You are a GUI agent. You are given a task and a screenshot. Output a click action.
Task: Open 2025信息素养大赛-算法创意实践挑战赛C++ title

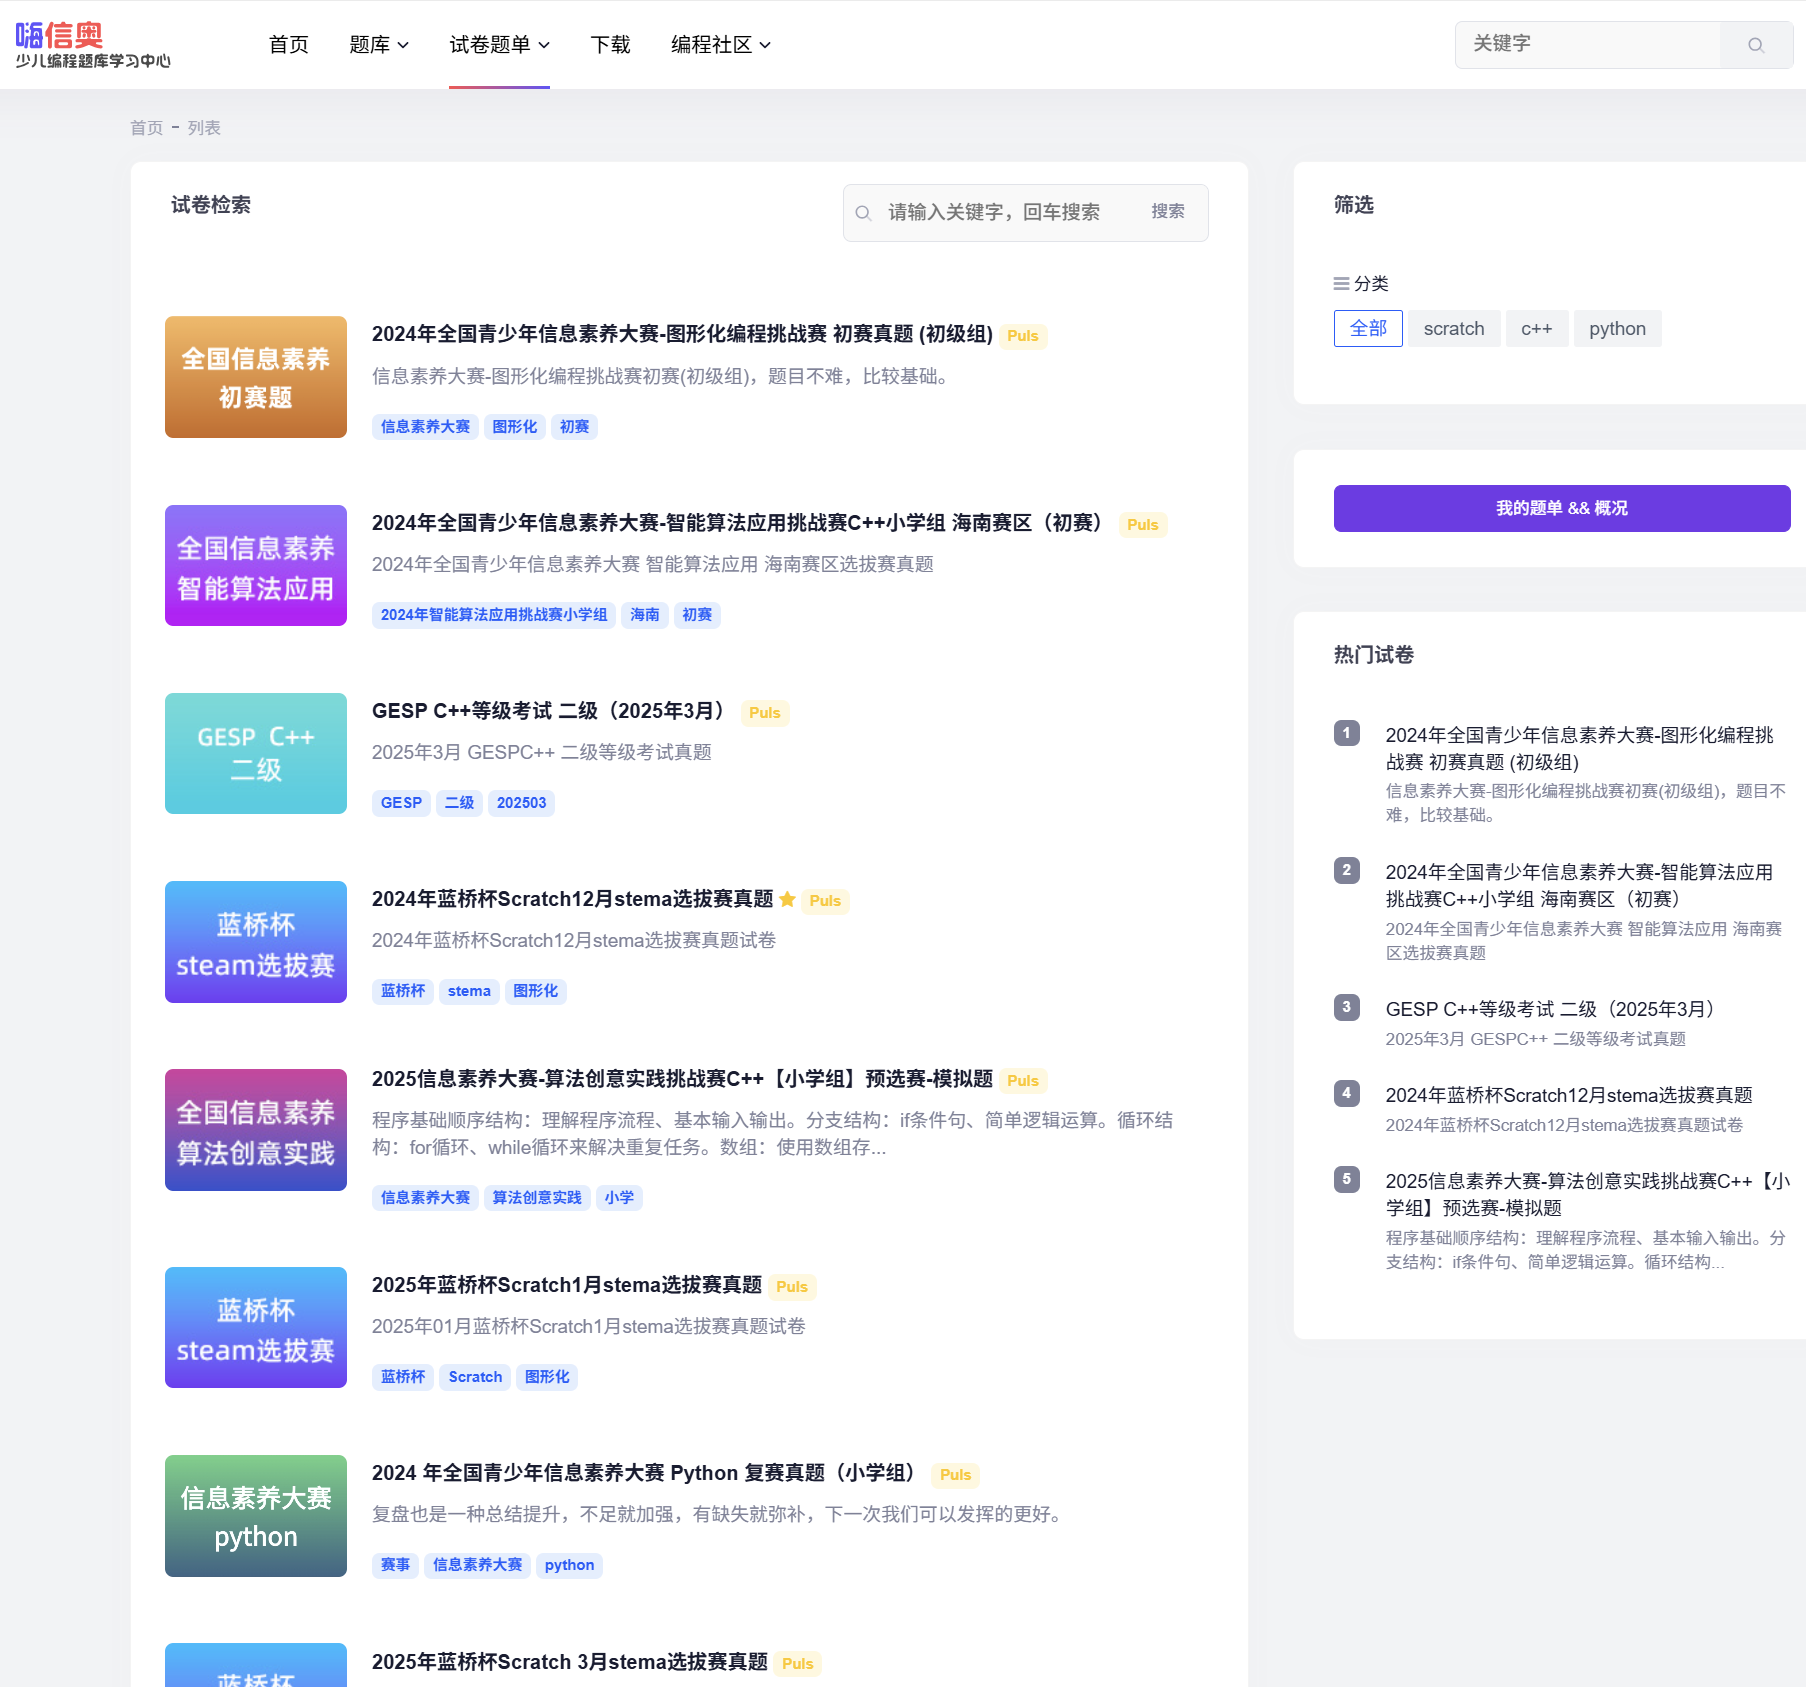click(682, 1079)
